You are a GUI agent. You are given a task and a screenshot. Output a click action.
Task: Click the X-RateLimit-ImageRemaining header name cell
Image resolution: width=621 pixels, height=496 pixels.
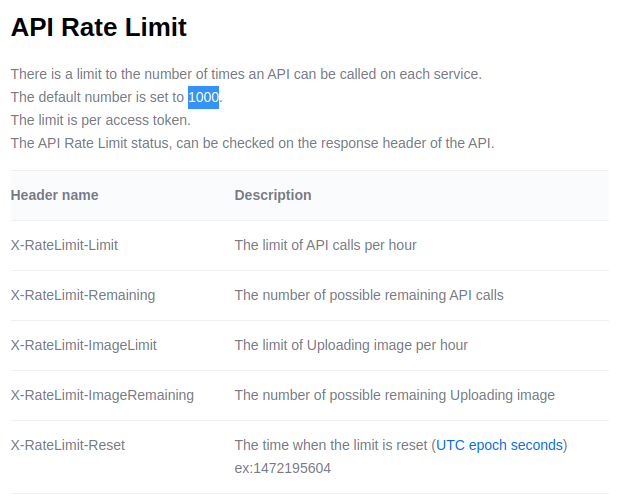[x=102, y=395]
